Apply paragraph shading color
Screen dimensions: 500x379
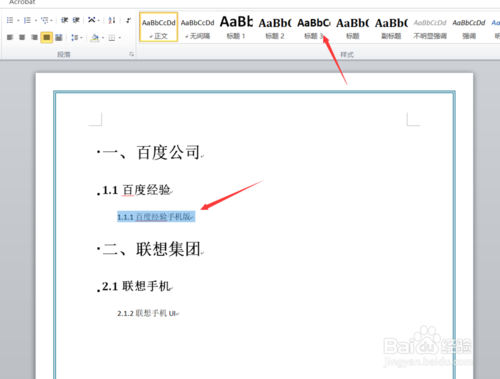coord(95,37)
